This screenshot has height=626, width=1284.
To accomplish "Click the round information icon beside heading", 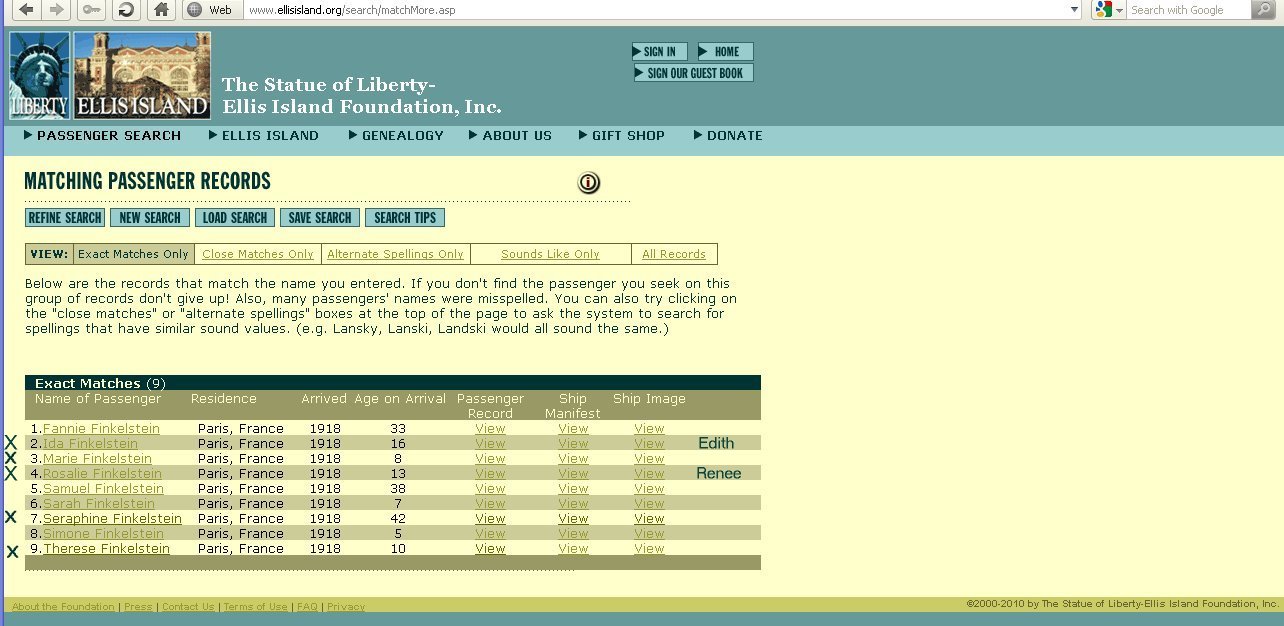I will (x=589, y=183).
